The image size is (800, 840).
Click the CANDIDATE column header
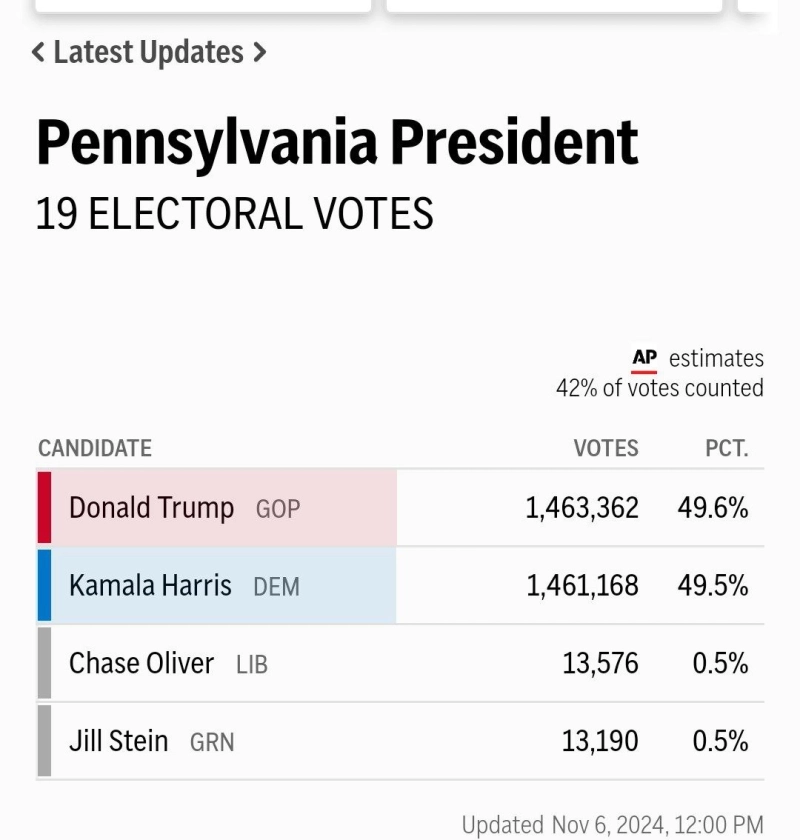tap(95, 448)
